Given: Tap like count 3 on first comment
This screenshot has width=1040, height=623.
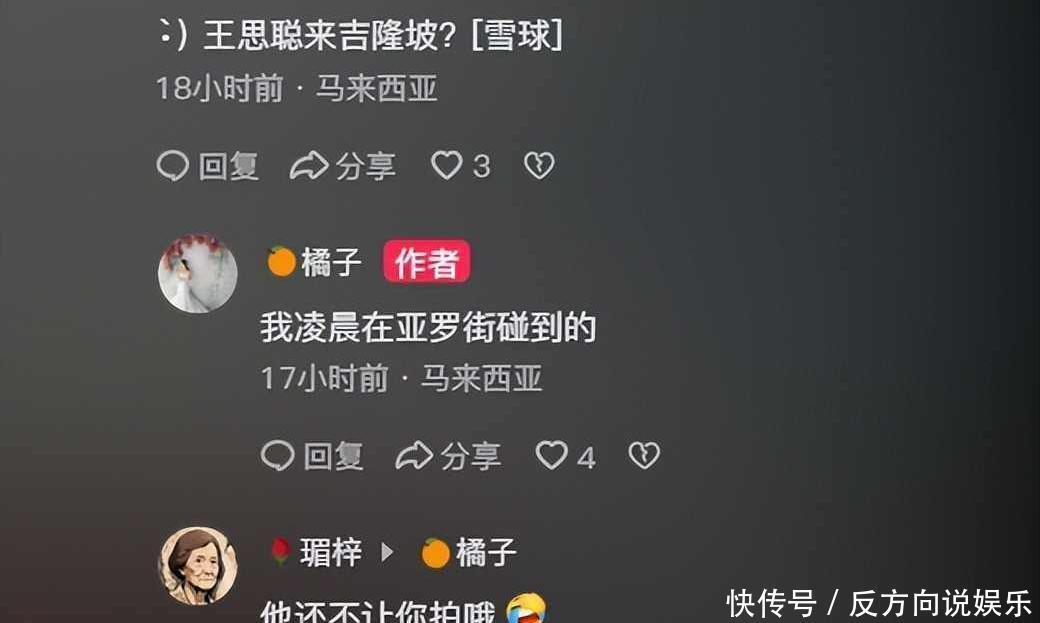Looking at the screenshot, I should point(482,167).
